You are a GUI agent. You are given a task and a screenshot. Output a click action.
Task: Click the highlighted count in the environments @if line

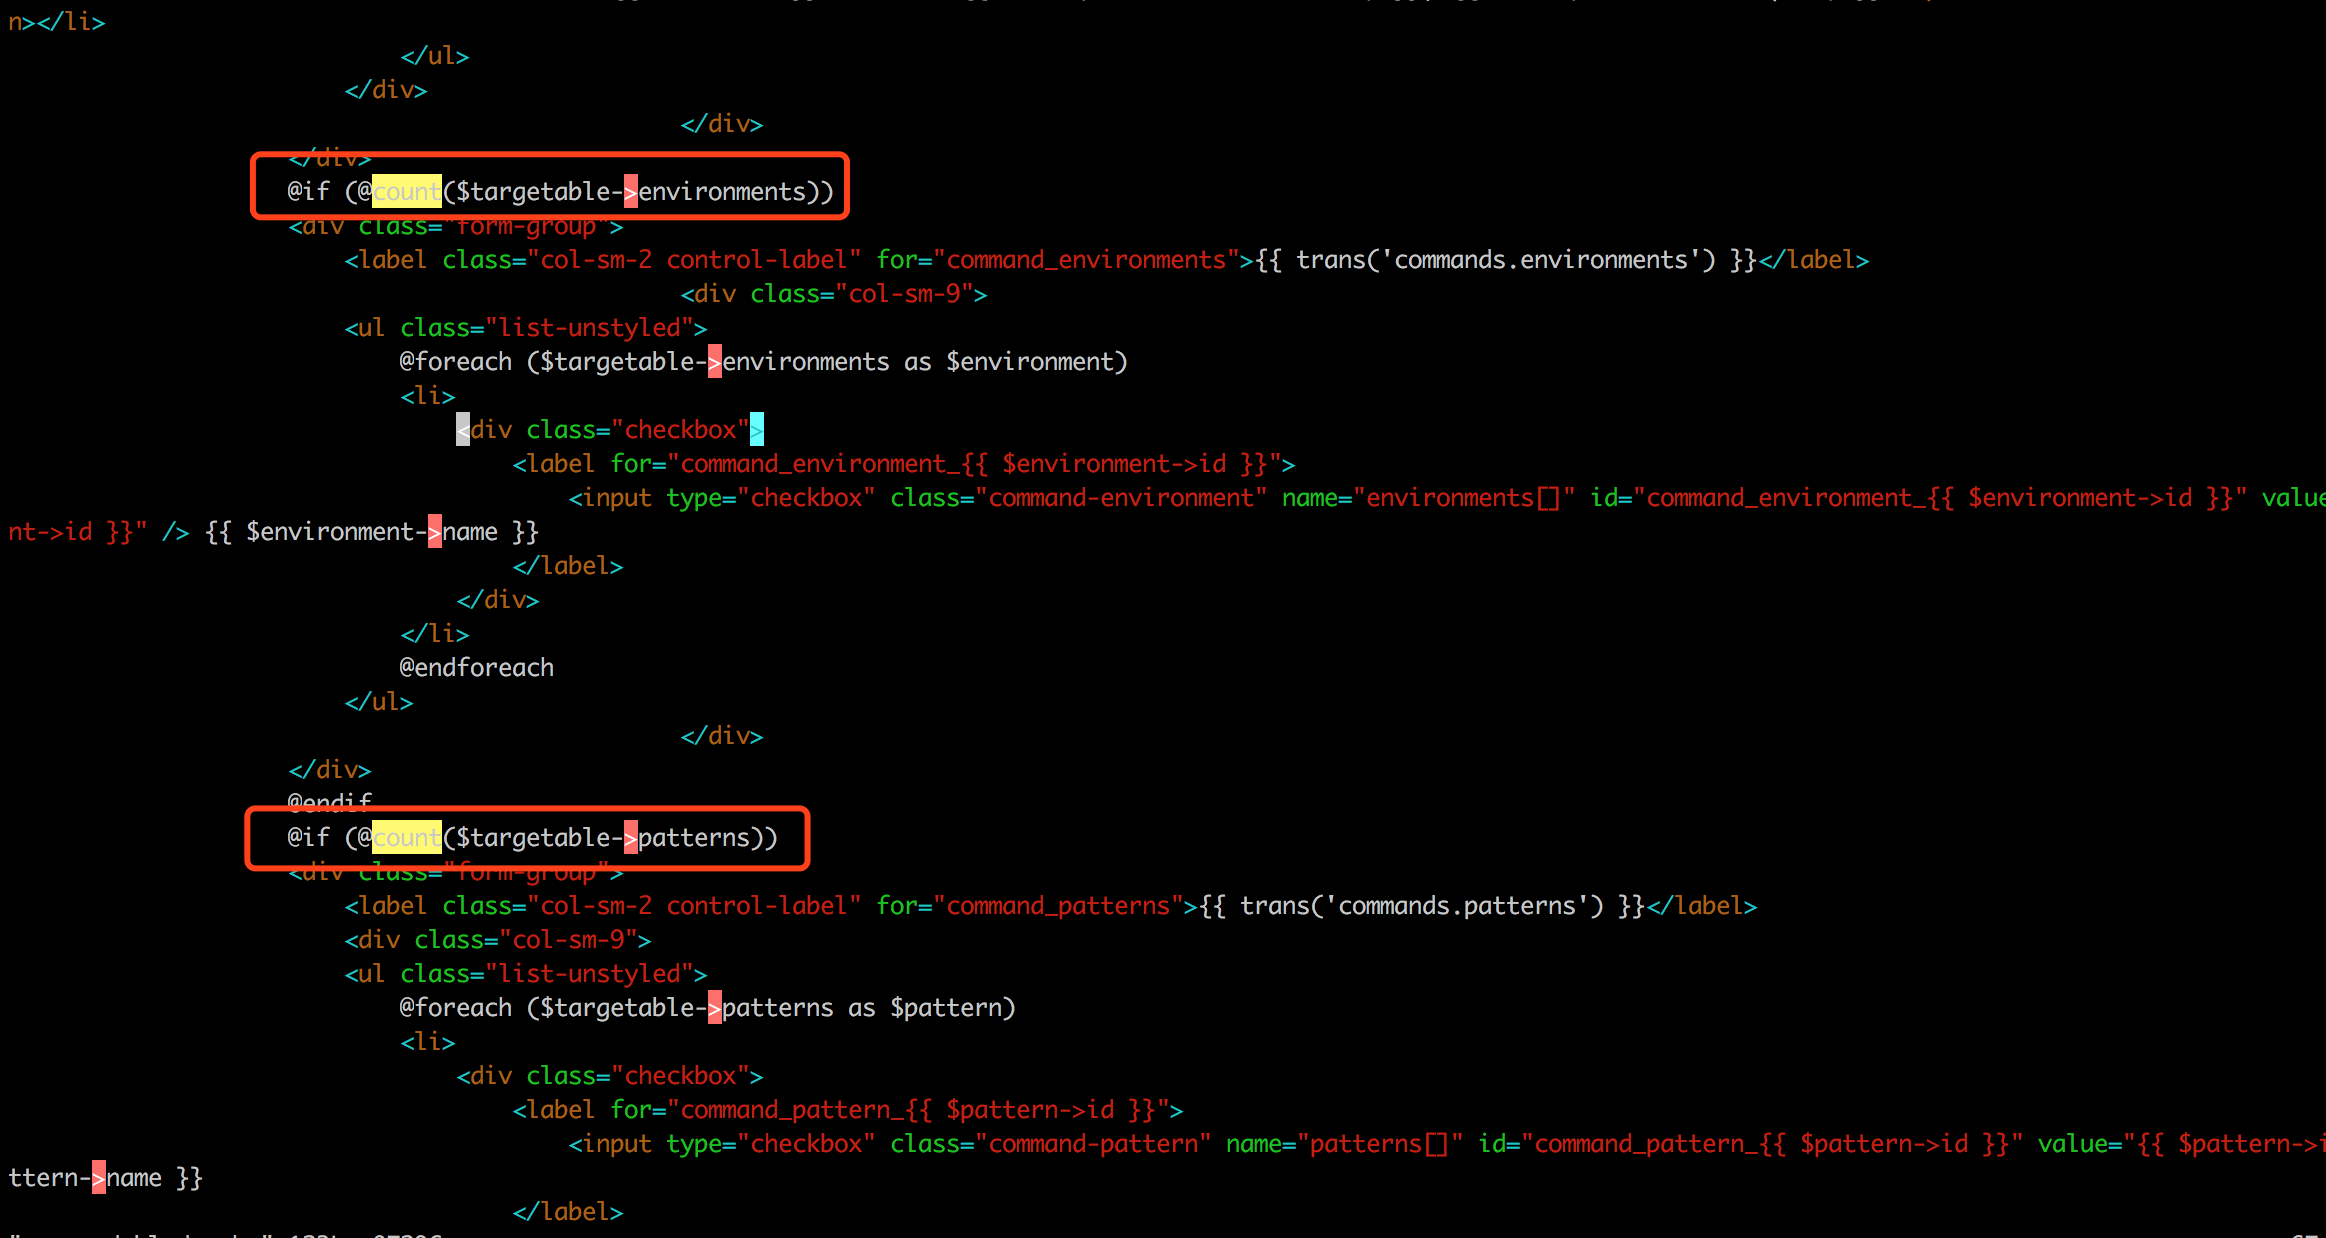(406, 191)
